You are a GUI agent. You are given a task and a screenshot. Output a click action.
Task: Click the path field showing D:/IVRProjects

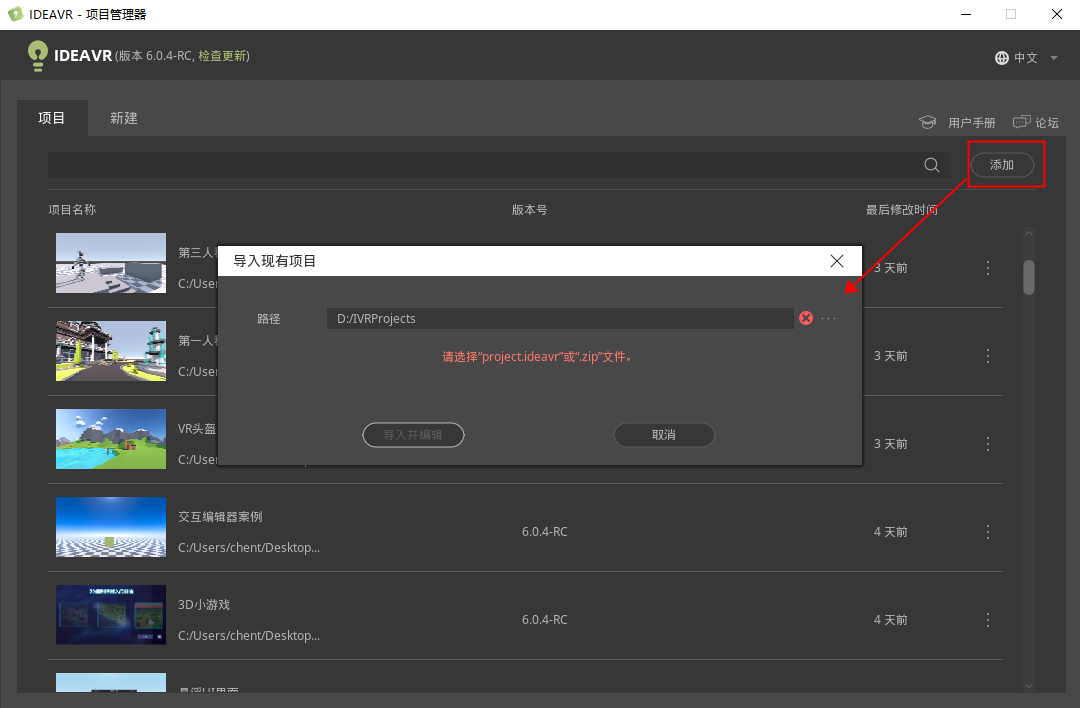[560, 318]
